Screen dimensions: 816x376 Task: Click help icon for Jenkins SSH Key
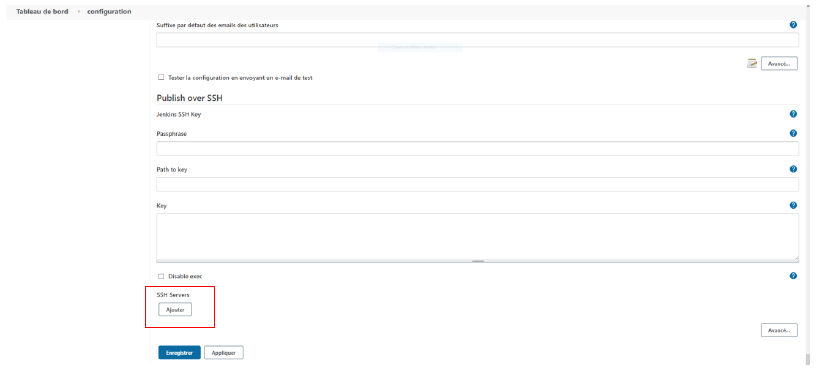coord(793,114)
